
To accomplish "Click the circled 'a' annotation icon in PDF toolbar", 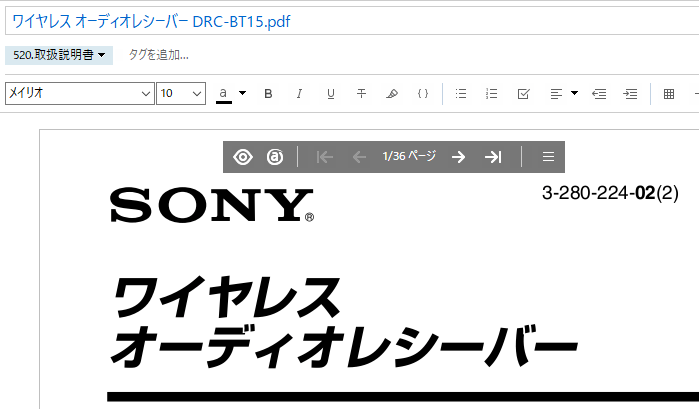I will click(275, 157).
